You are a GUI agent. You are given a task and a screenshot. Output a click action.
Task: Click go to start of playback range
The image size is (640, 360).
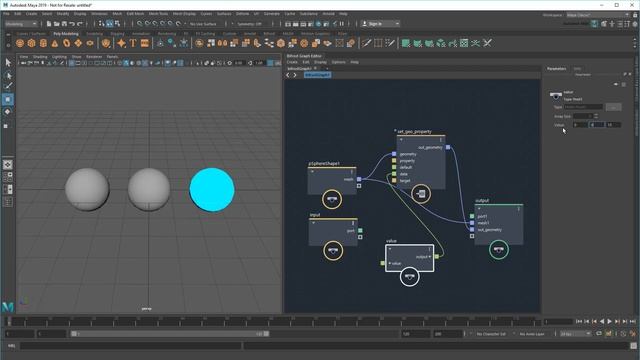pyautogui.click(x=579, y=322)
